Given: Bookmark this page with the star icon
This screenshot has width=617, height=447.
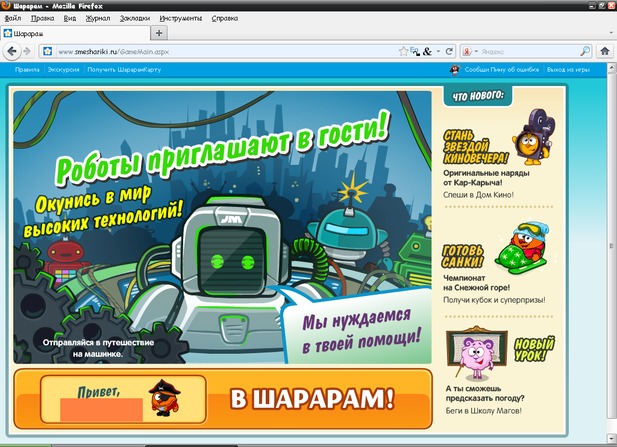Looking at the screenshot, I should point(403,51).
